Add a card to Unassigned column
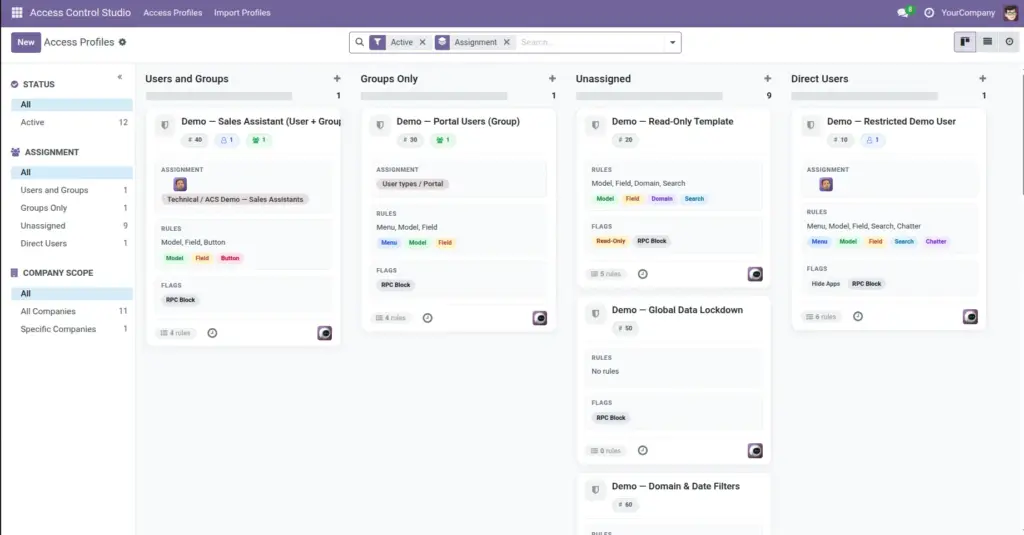Screen dimensions: 1024x535 767,78
